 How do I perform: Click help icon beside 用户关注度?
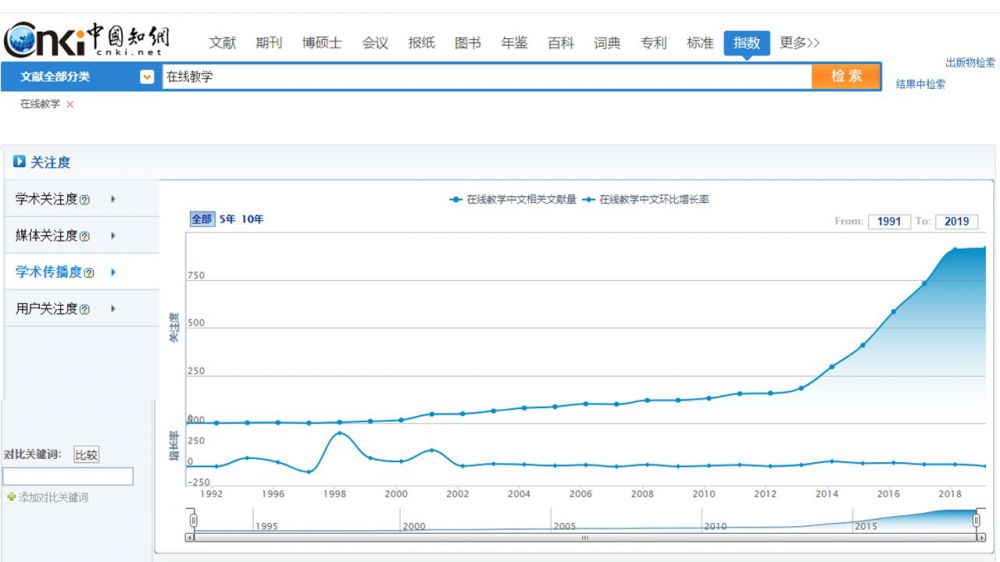[85, 310]
